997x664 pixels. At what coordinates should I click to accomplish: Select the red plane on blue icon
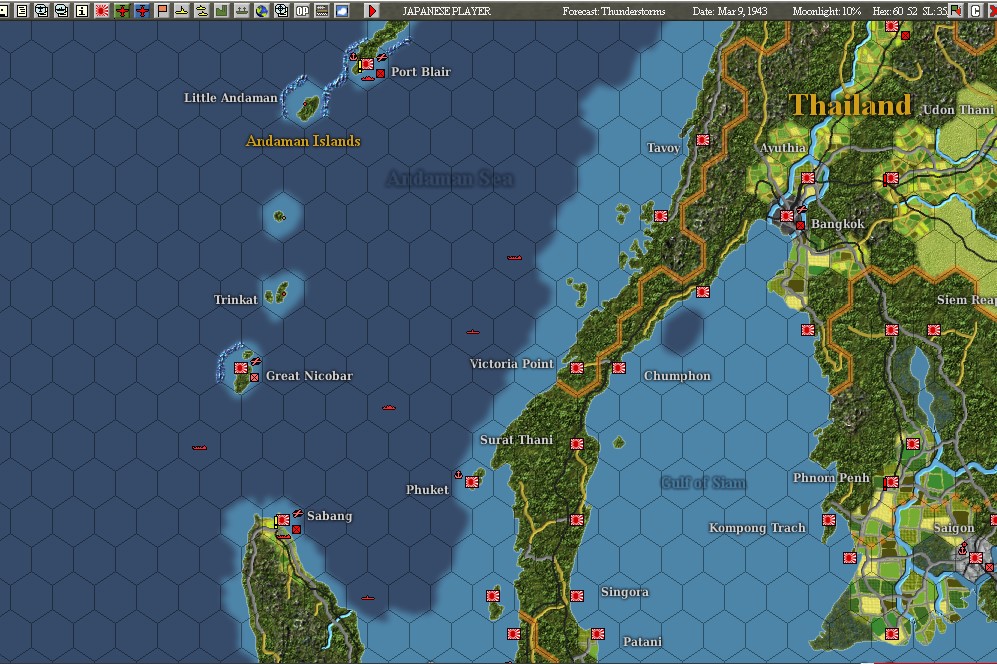coord(142,11)
